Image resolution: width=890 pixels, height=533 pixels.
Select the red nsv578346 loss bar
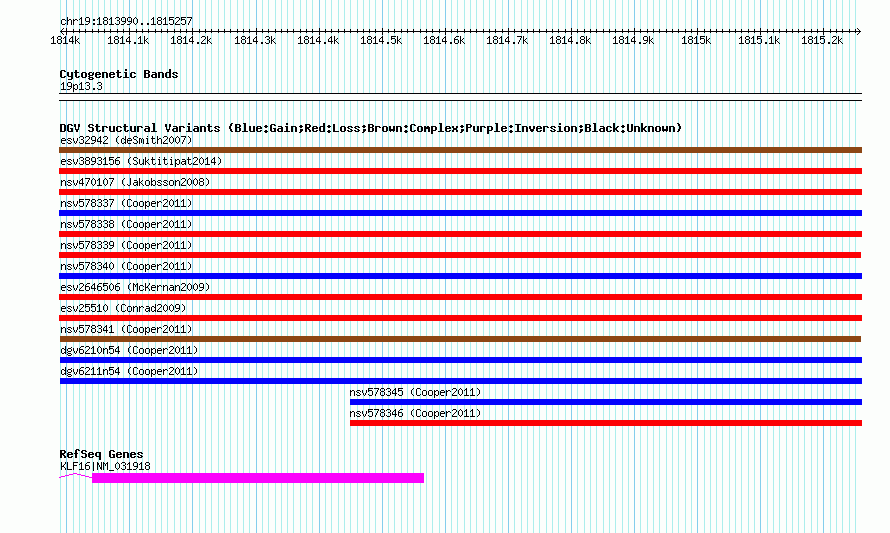point(606,423)
